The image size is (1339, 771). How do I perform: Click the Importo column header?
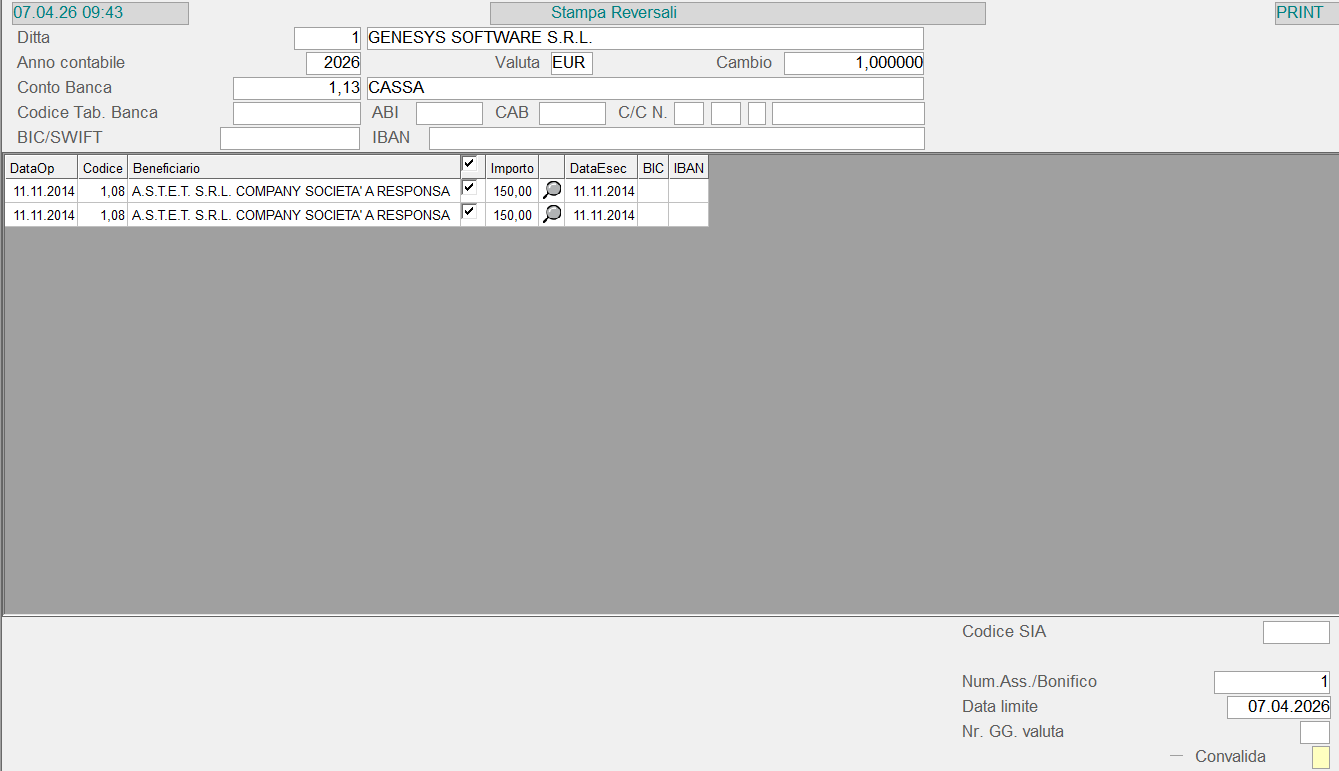511,168
